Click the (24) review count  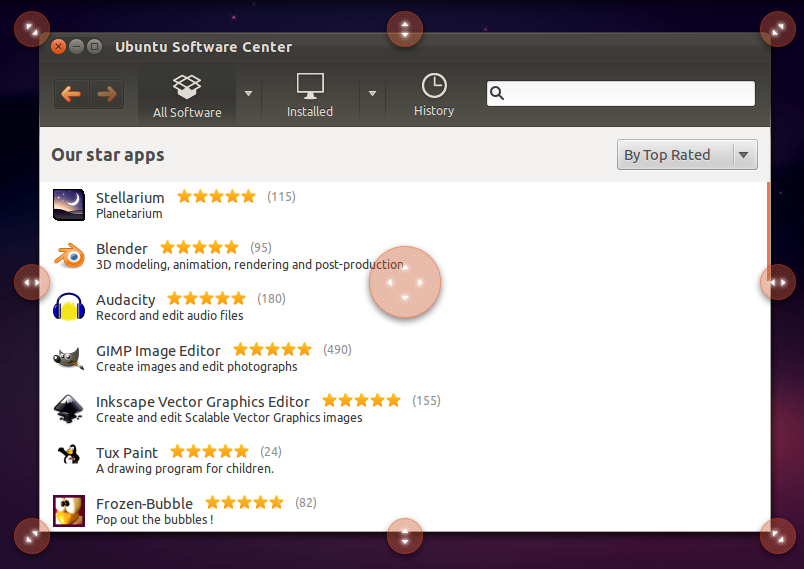(271, 452)
